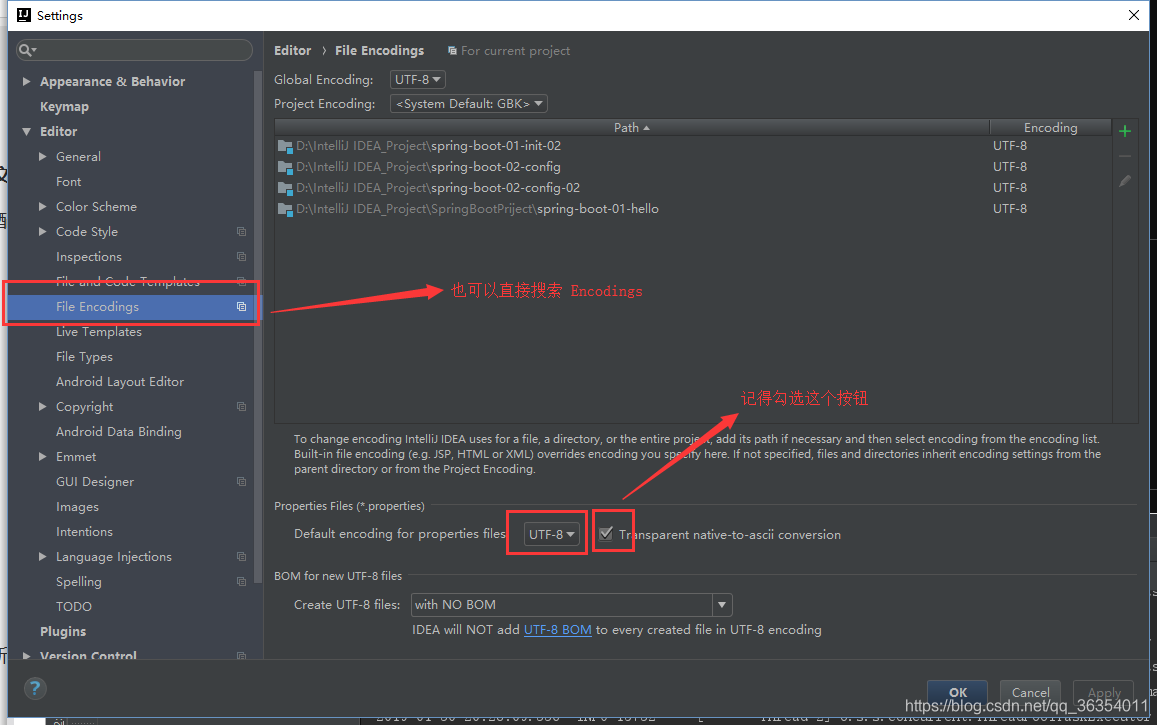Click project-level icon next to Spelling
The image size is (1157, 725).
241,582
